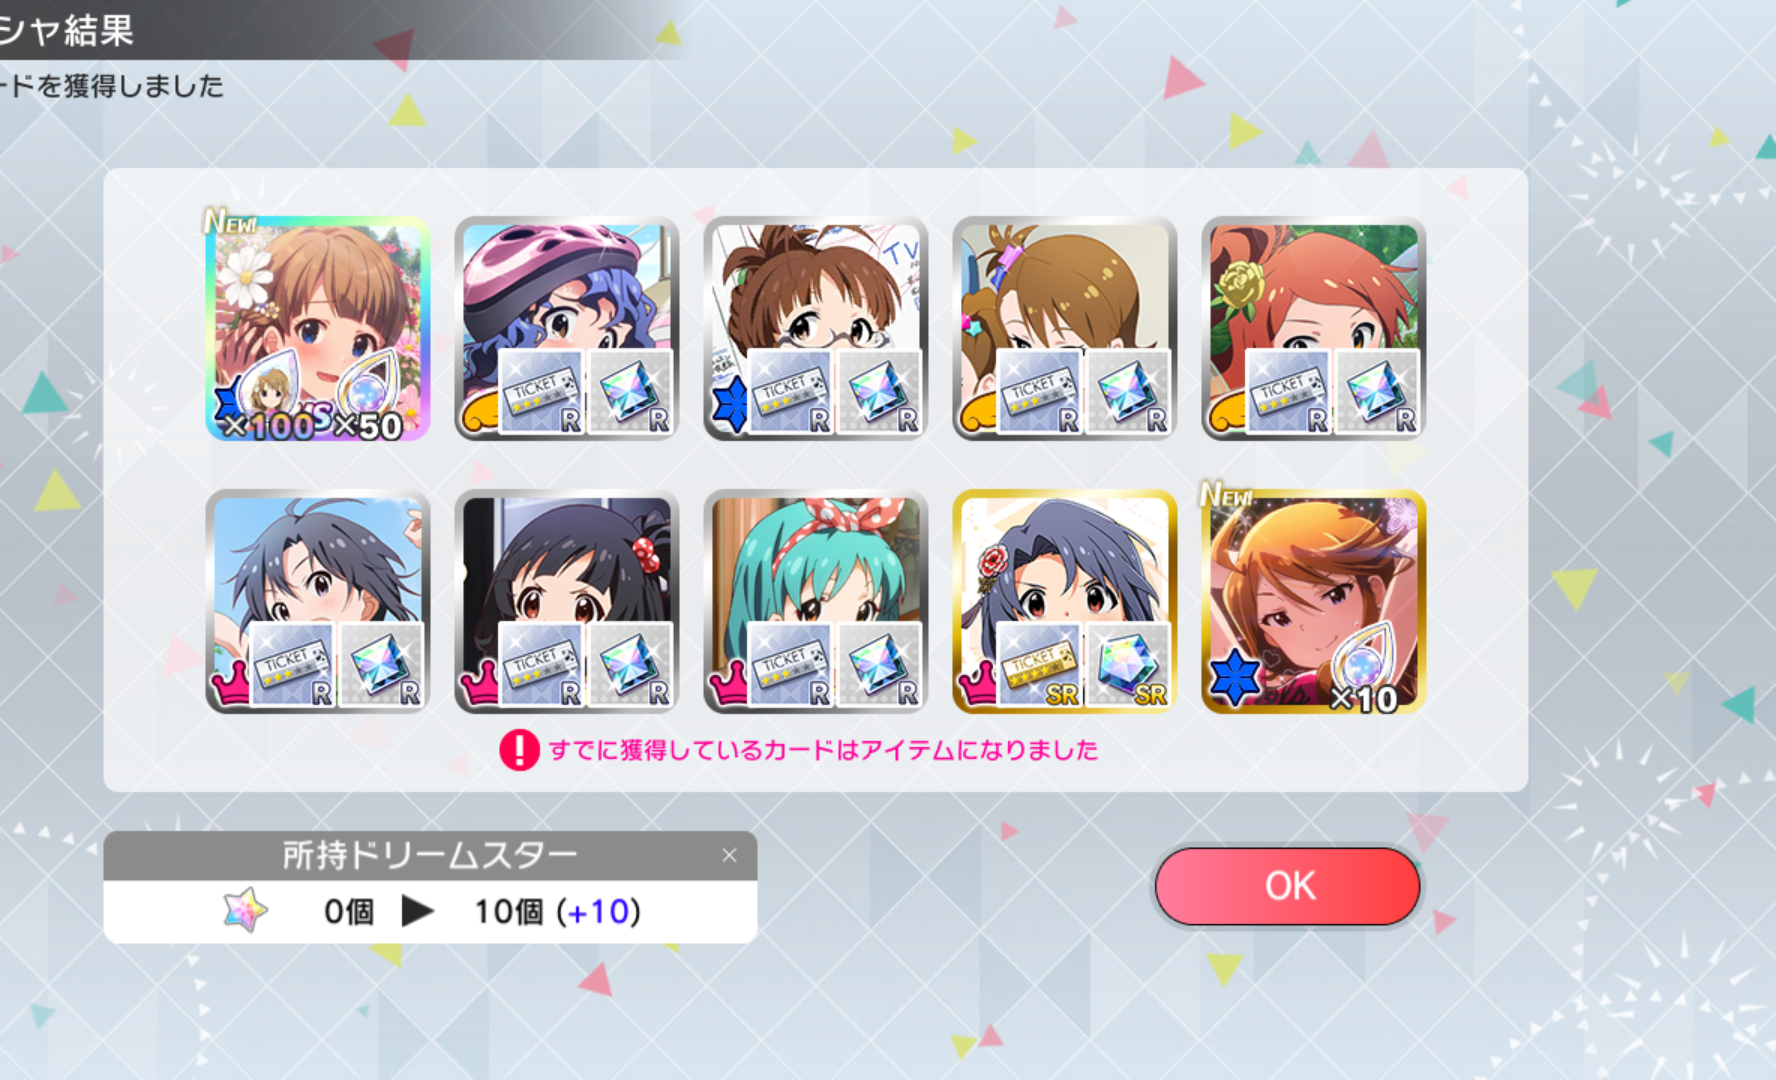Click the rainbow Dream Star icon
The image size is (1776, 1080).
point(245,910)
